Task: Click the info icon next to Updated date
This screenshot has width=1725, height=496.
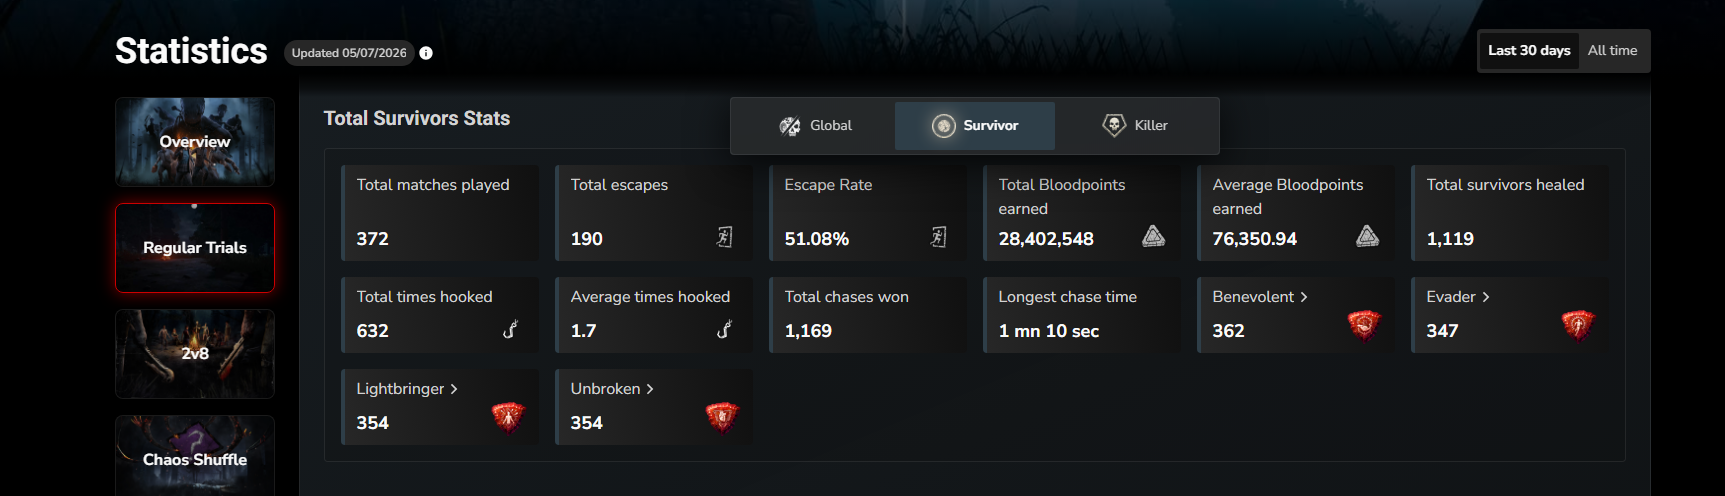Action: click(x=426, y=53)
